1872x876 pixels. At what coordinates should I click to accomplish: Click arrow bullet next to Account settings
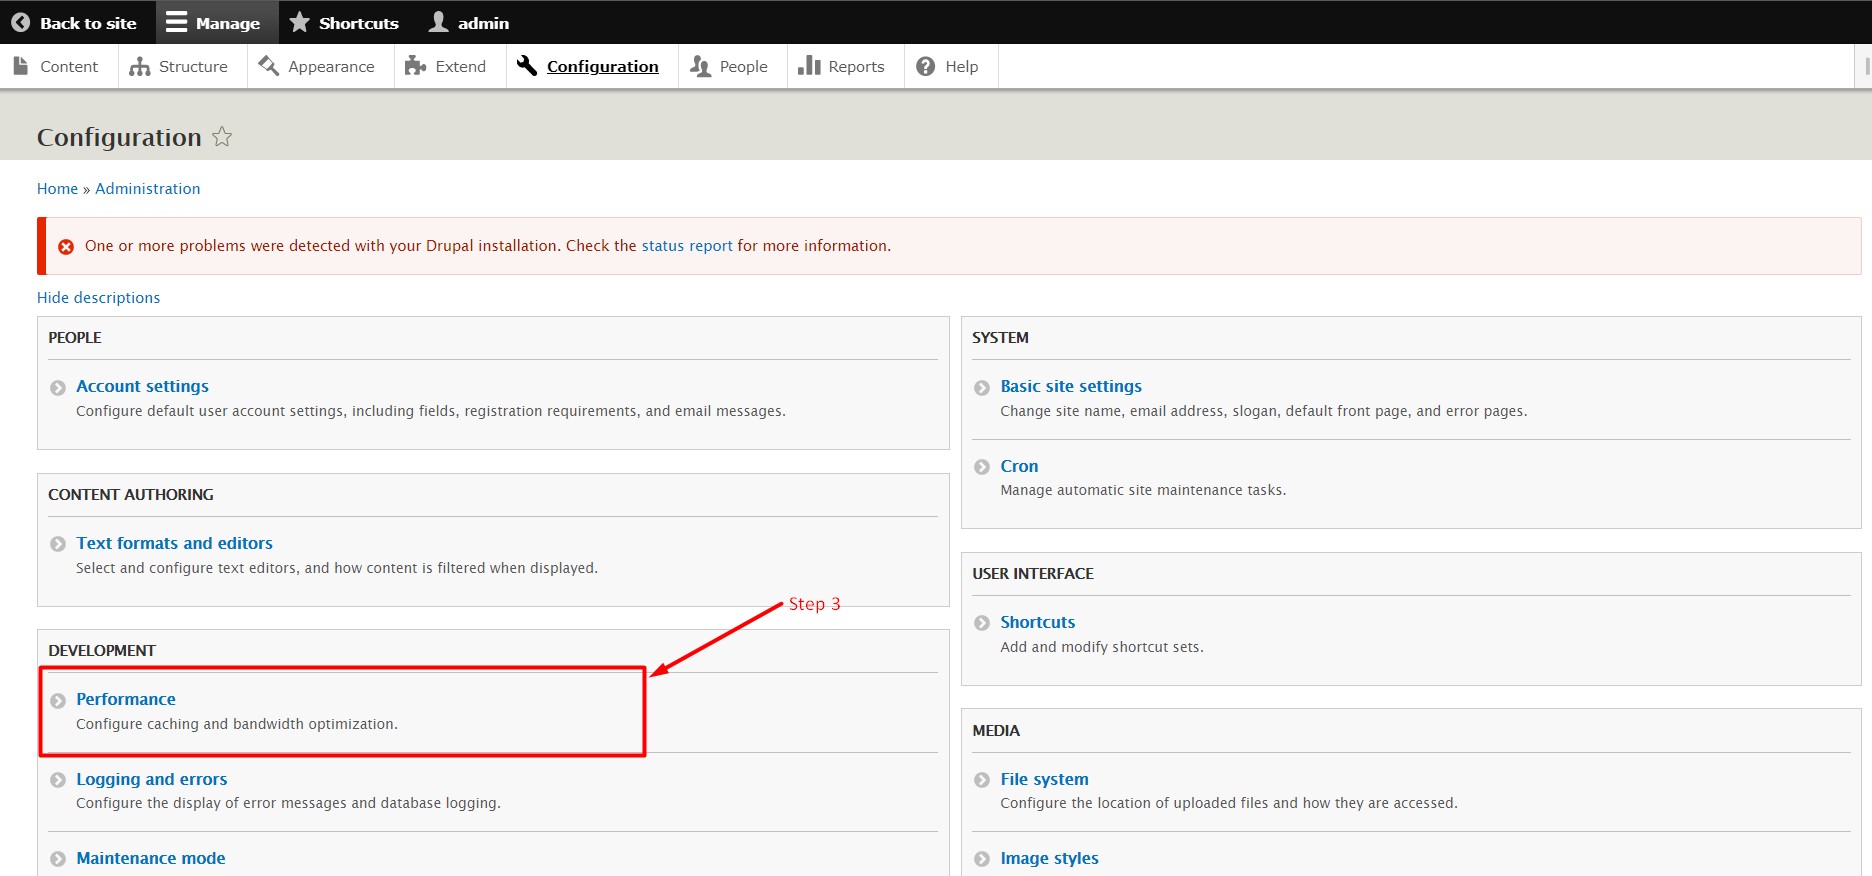tap(58, 388)
